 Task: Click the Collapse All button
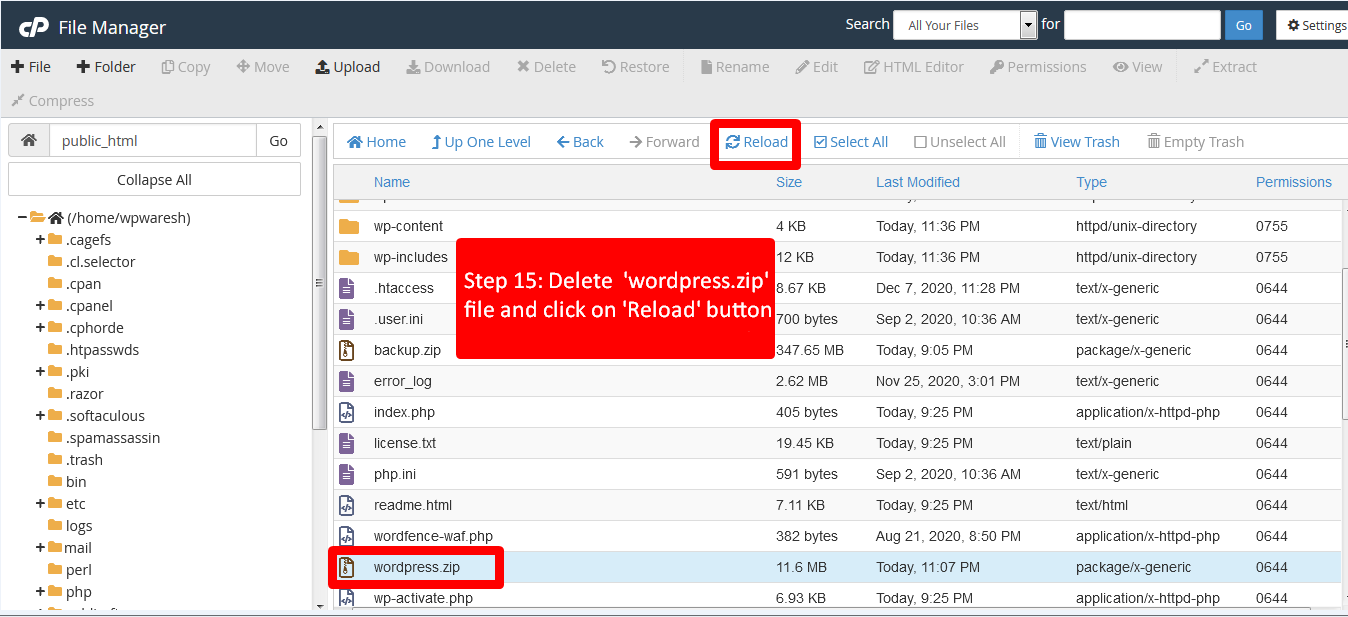tap(154, 180)
